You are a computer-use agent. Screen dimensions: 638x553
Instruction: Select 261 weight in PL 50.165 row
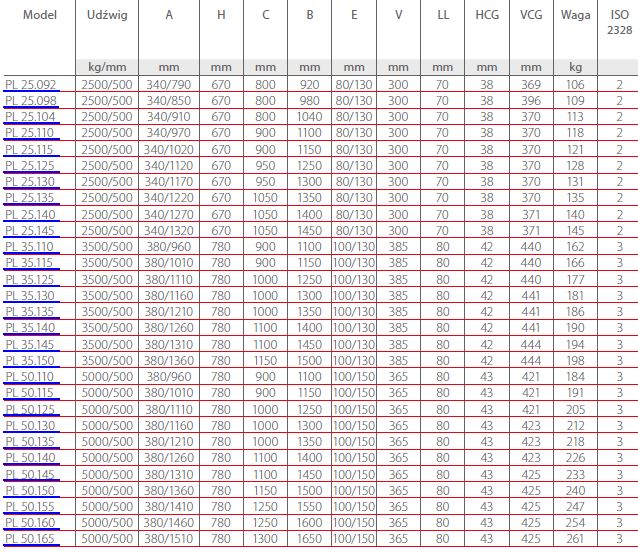[x=575, y=539]
